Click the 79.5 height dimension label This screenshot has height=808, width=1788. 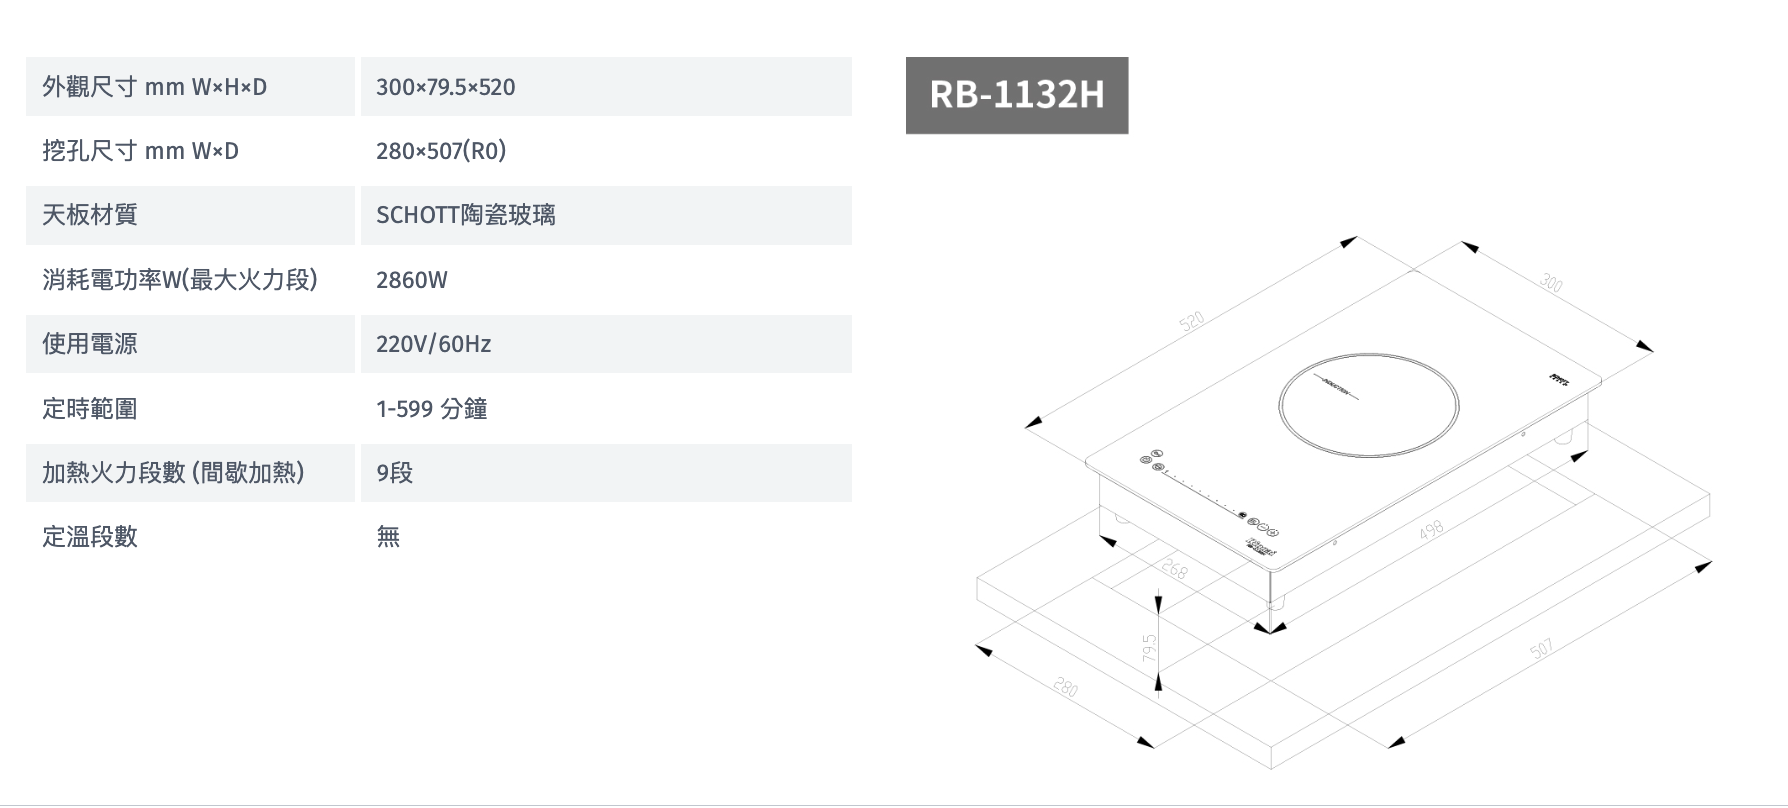pos(1150,647)
